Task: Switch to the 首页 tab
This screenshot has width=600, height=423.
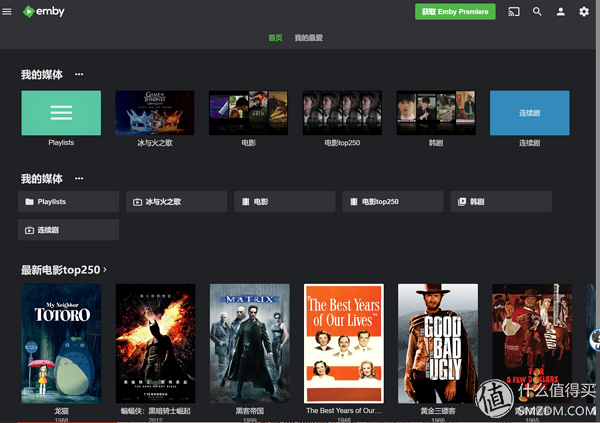Action: [275, 38]
